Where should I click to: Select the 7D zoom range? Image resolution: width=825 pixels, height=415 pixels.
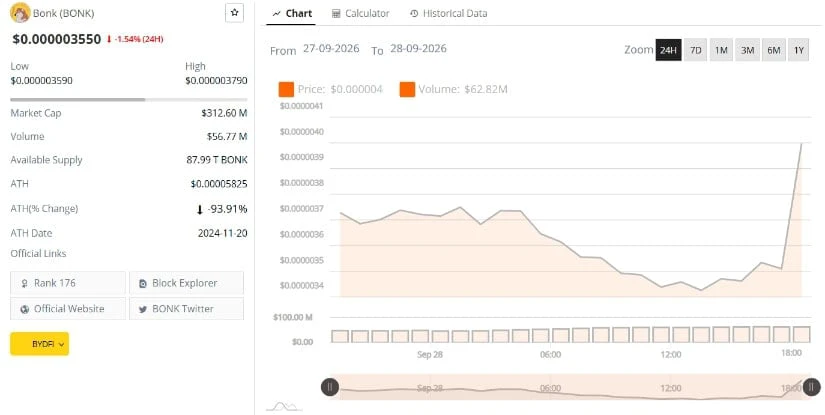[x=696, y=50]
